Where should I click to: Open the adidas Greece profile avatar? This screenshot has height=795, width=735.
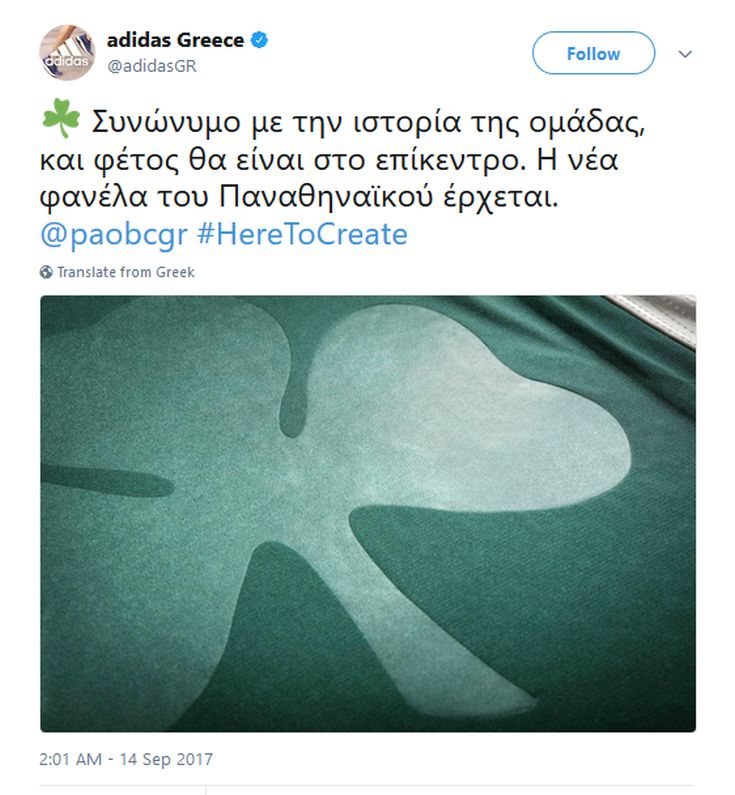[67, 52]
